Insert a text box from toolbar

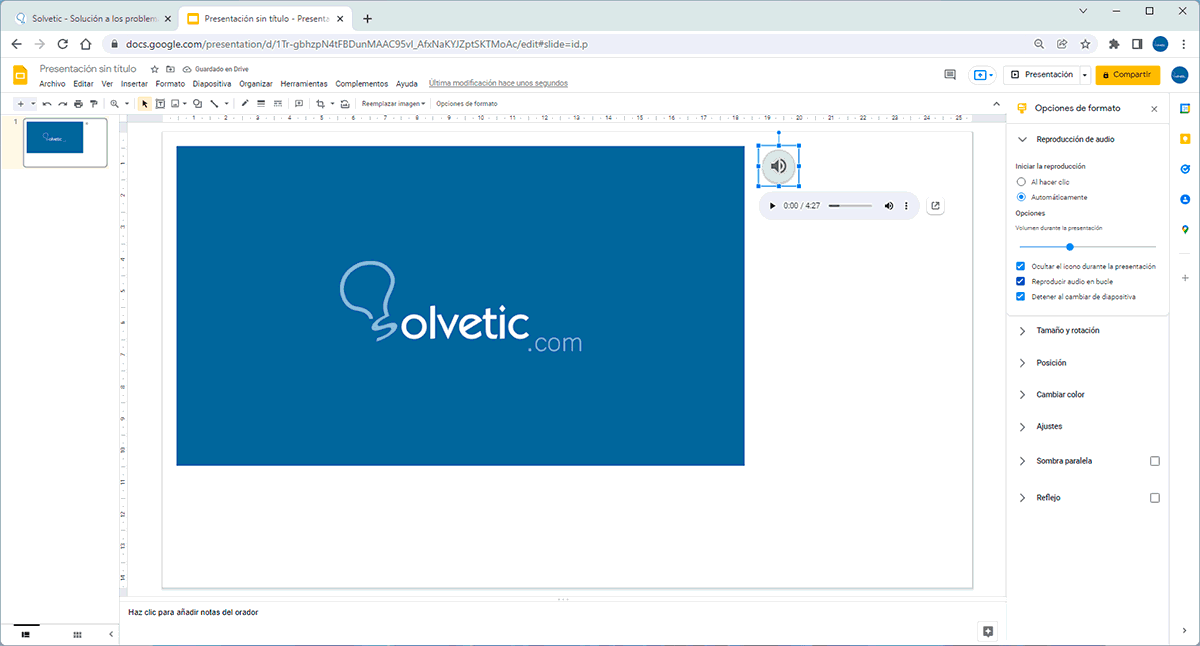[160, 104]
